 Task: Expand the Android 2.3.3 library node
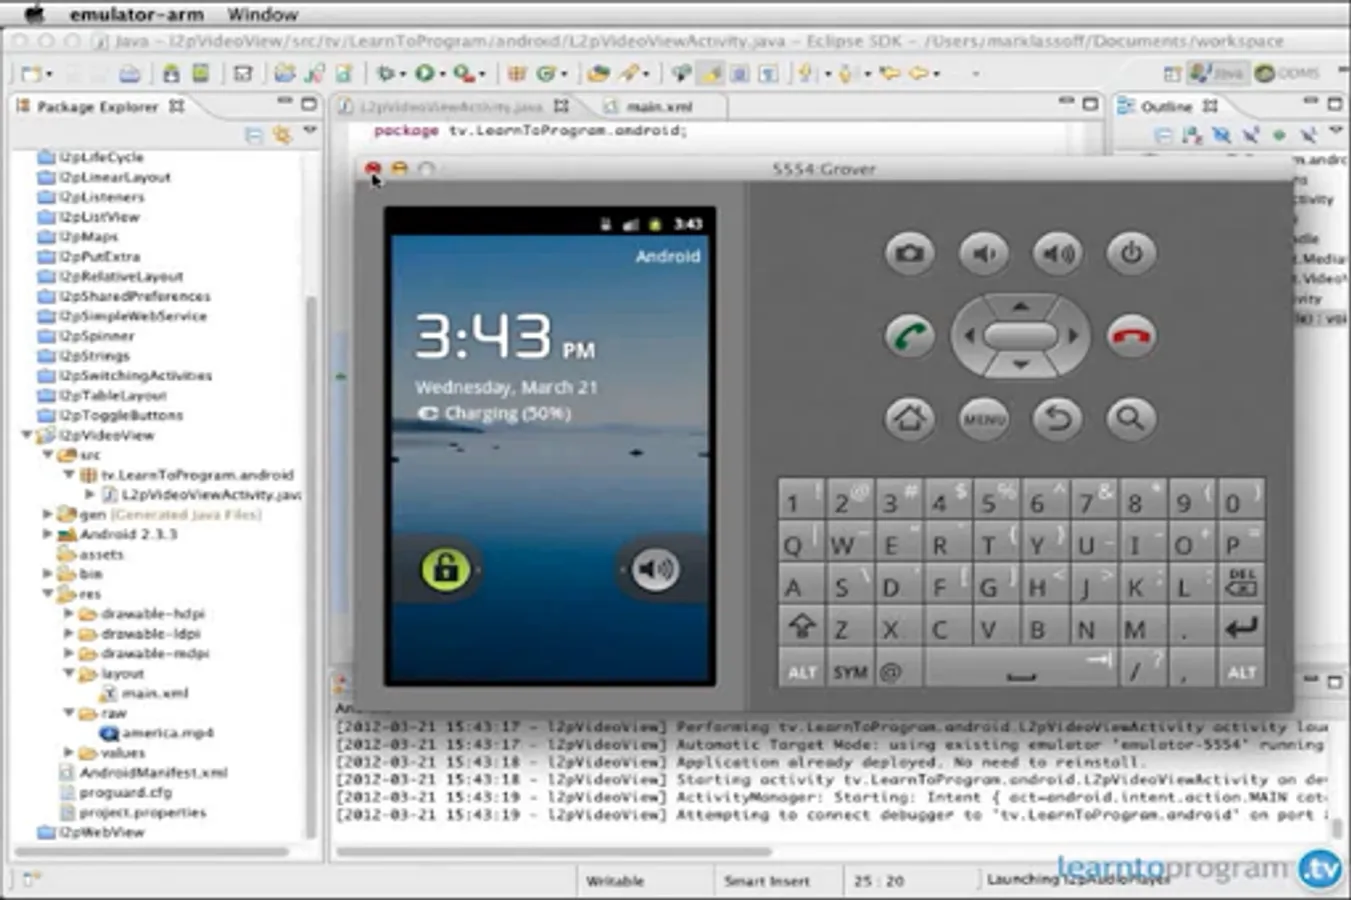pos(47,534)
